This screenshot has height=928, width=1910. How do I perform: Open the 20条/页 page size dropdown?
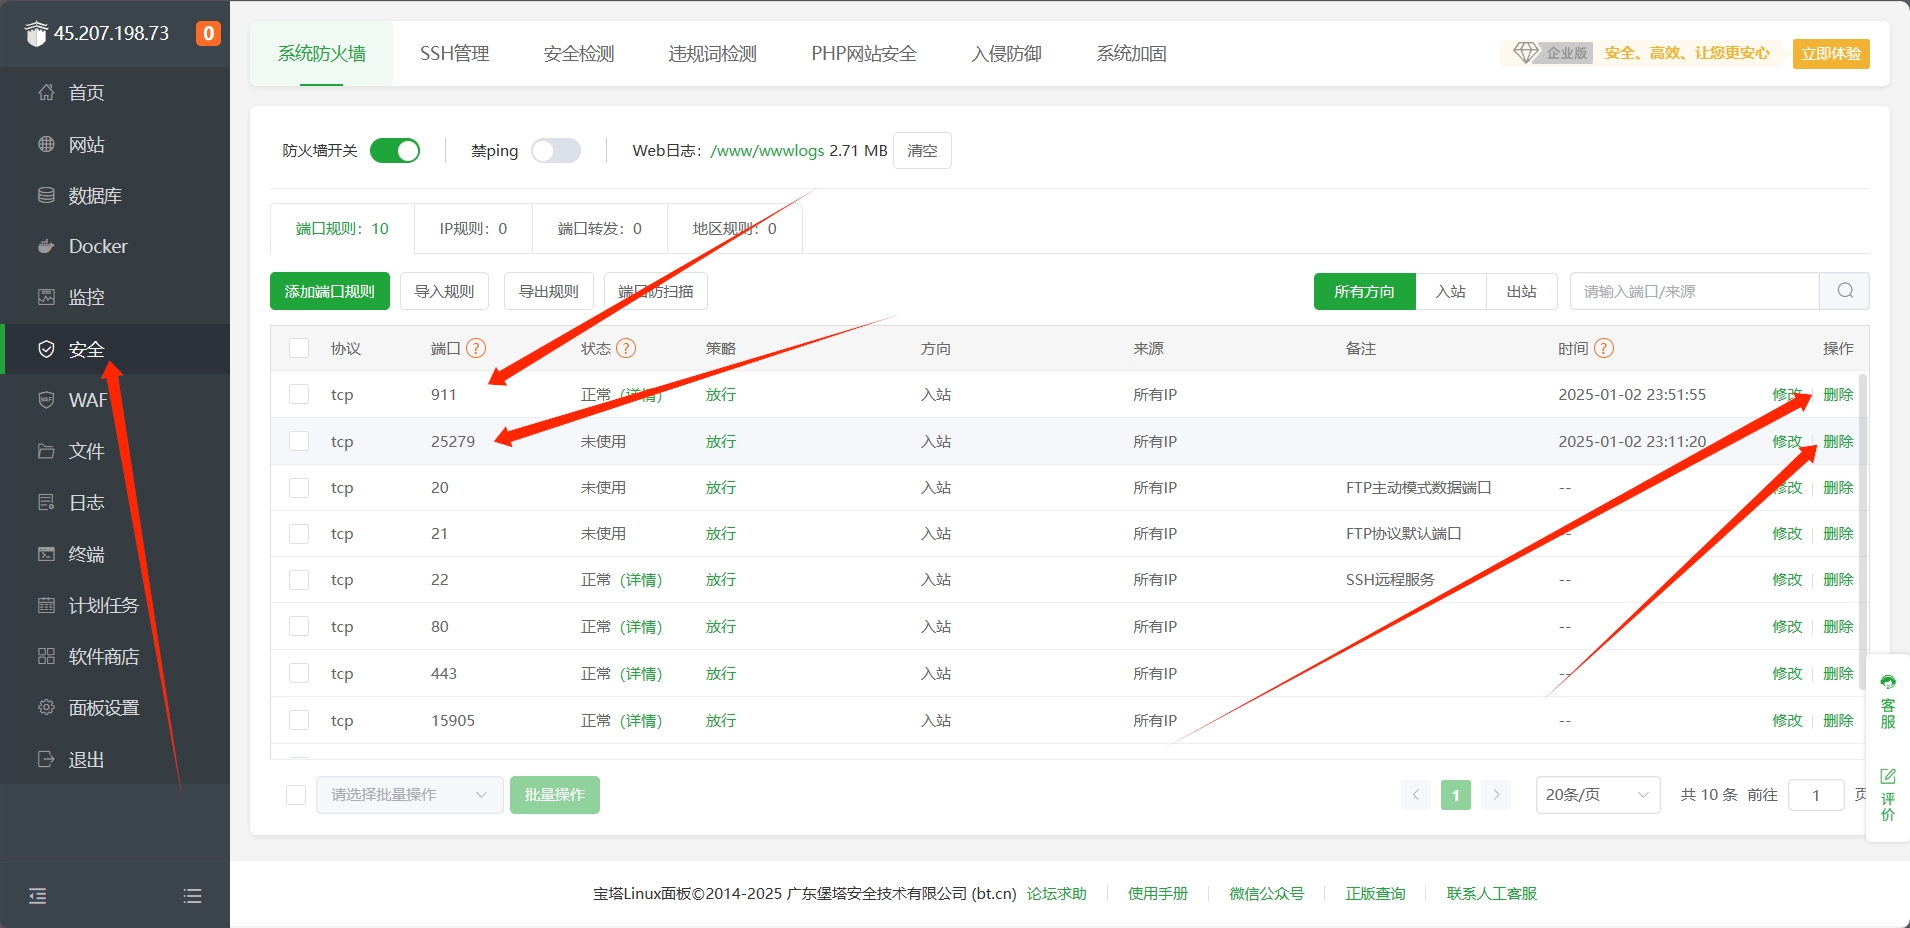click(x=1598, y=795)
